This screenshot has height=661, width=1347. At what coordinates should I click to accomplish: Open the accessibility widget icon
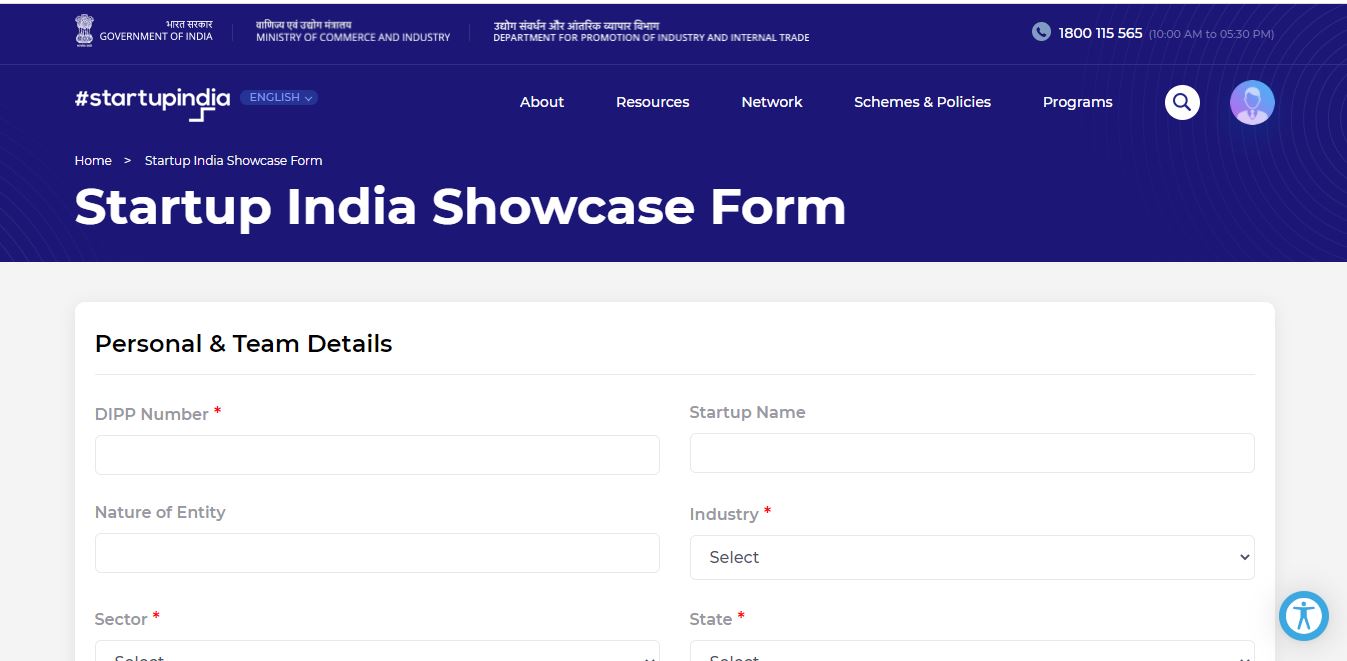point(1303,615)
